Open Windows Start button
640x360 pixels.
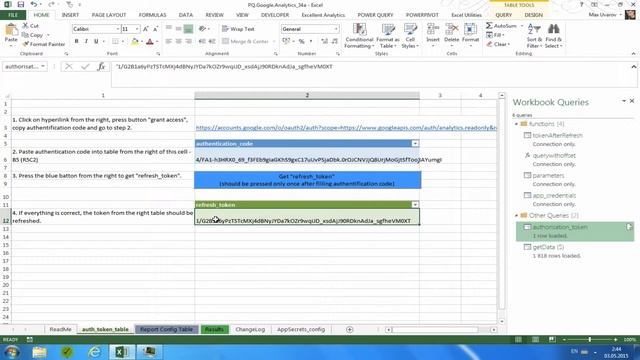click(x=11, y=352)
